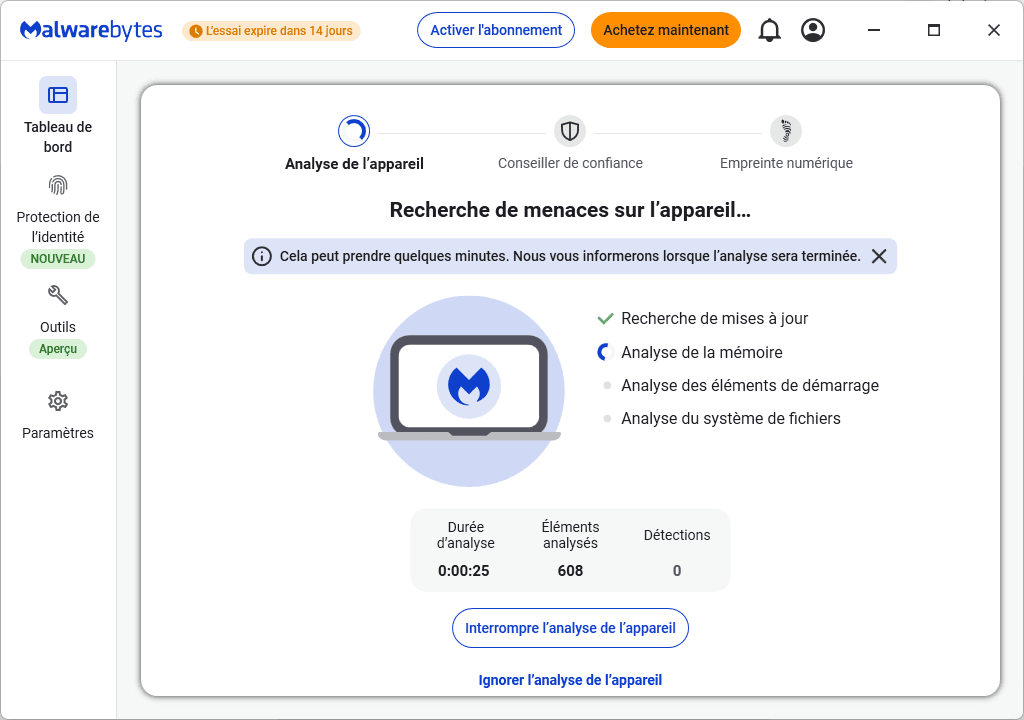
Task: Click the Recherche de mises à jour text
Action: (x=714, y=319)
